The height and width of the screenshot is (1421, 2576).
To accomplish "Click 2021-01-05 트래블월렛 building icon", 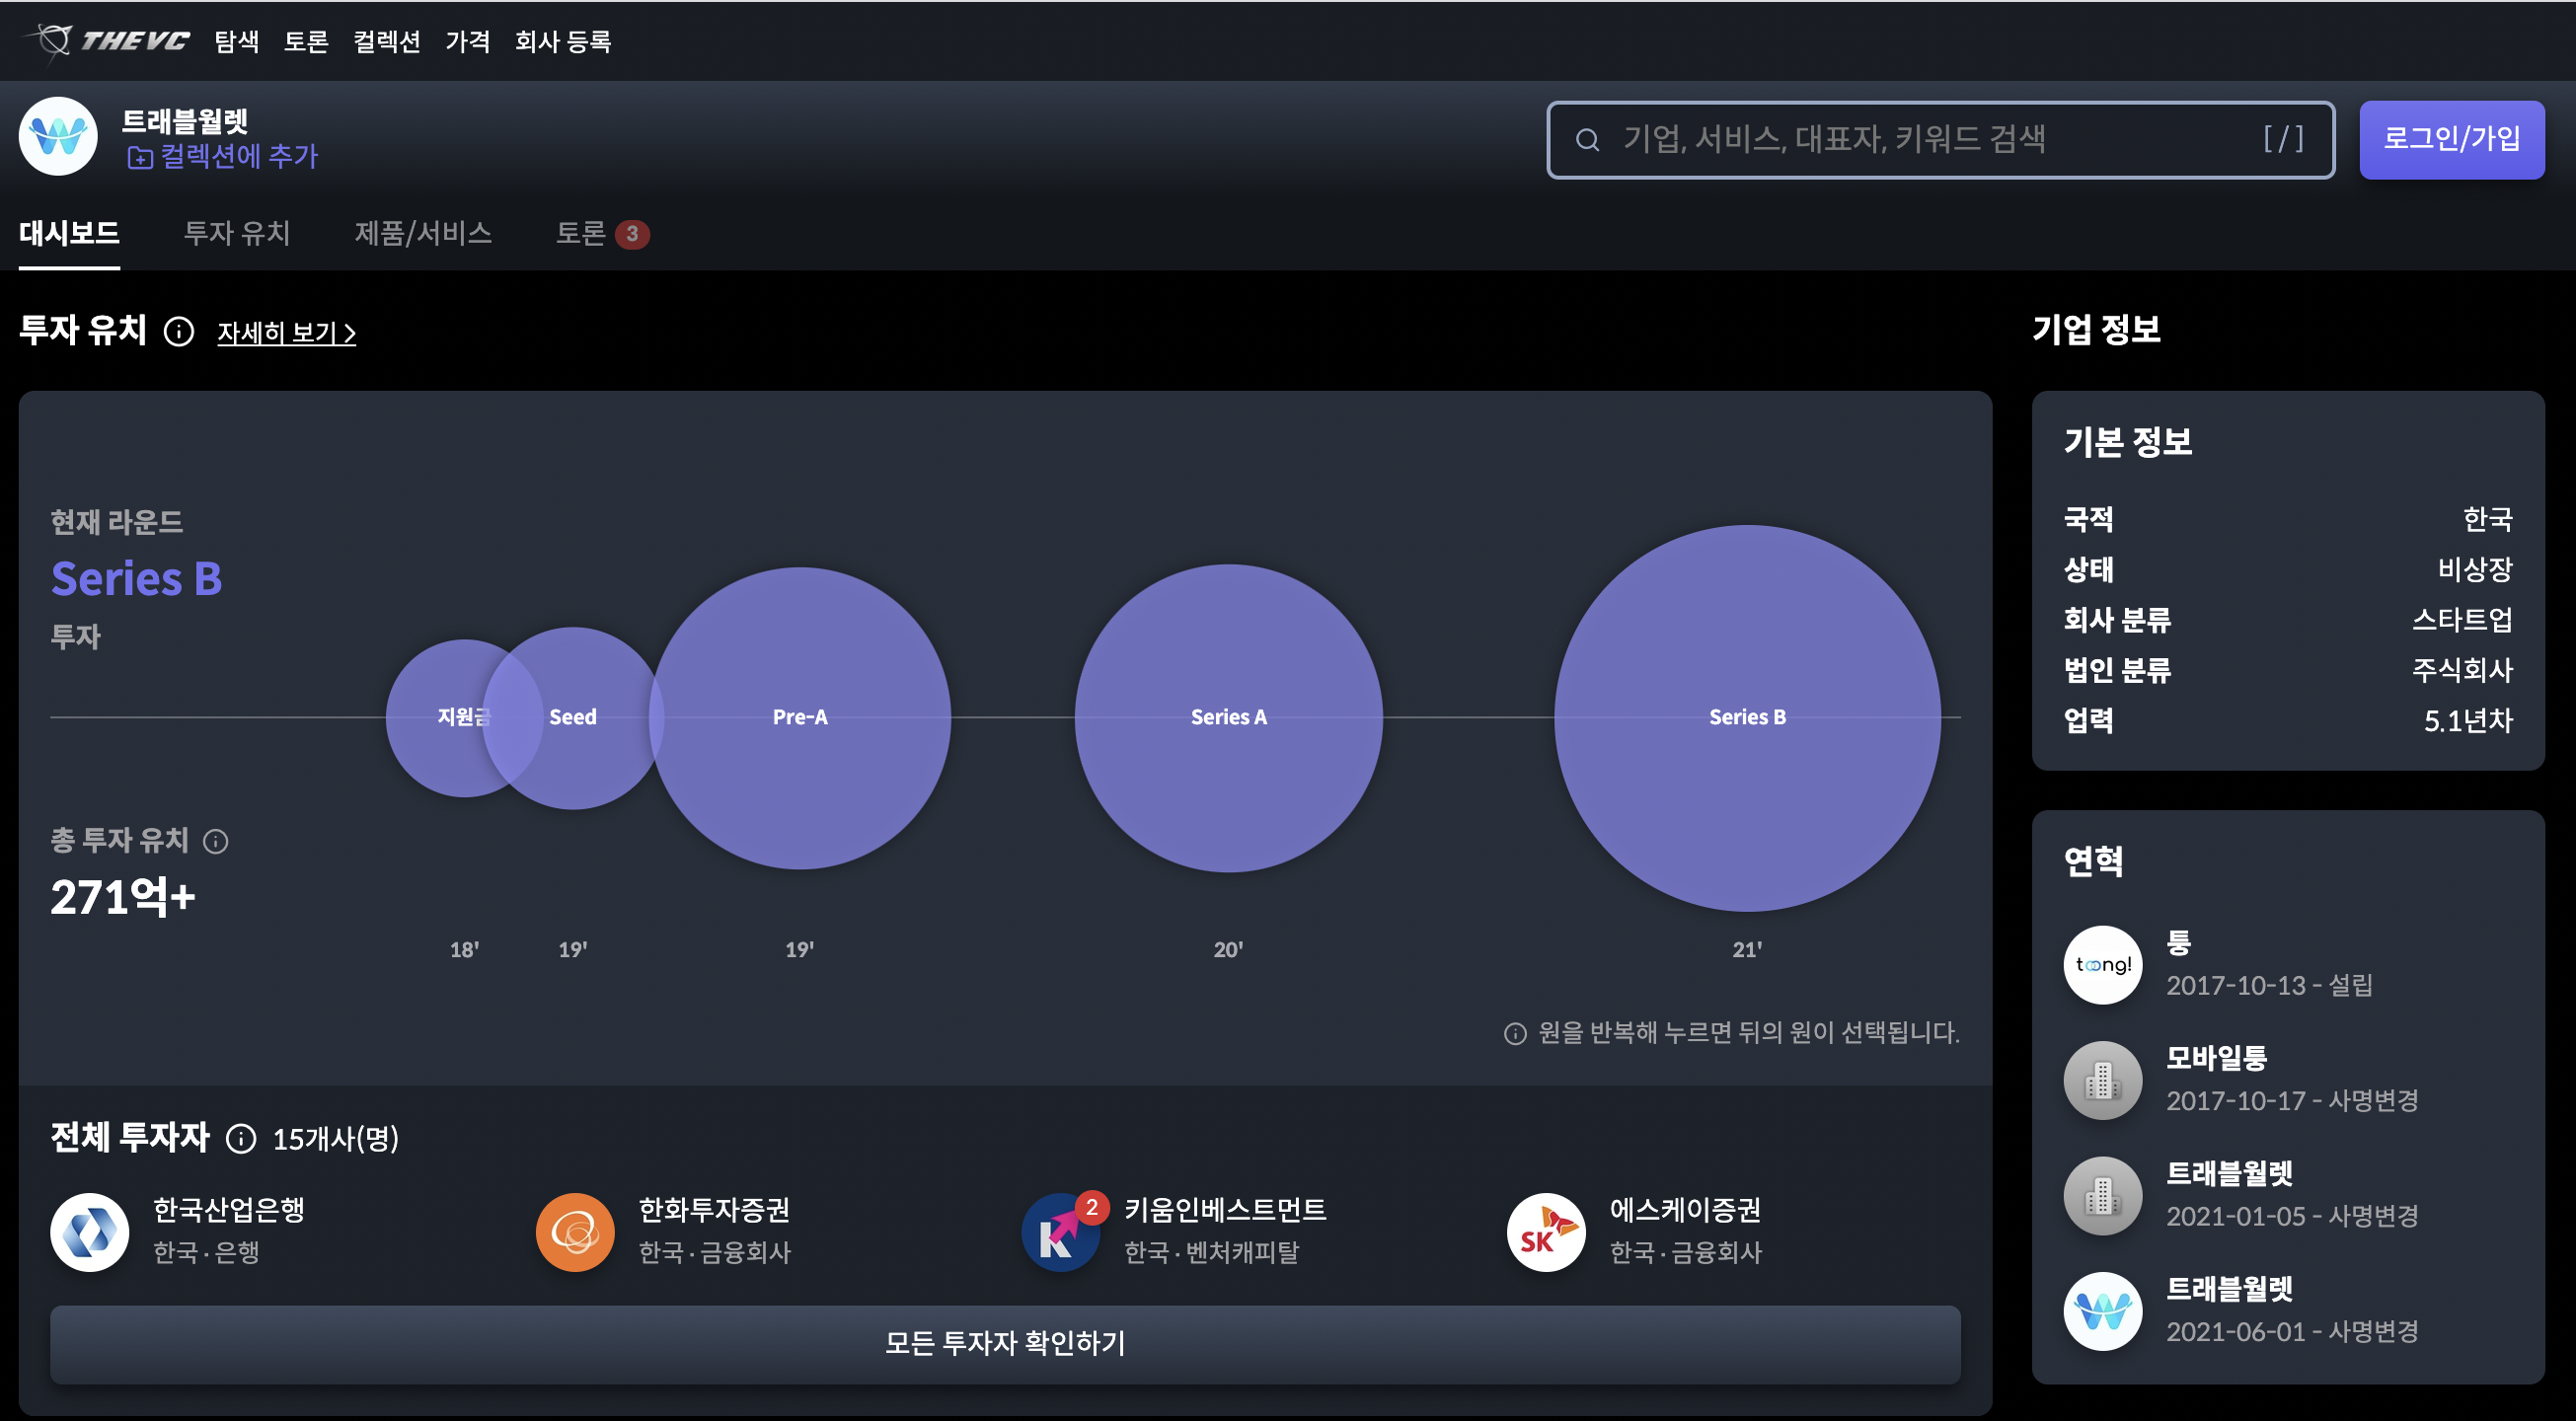I will (2103, 1197).
